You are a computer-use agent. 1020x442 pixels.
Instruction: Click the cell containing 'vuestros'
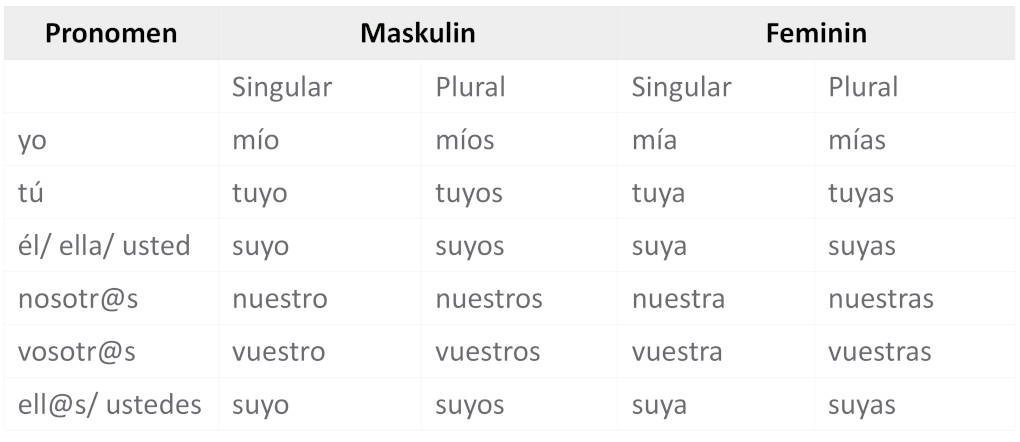point(488,352)
